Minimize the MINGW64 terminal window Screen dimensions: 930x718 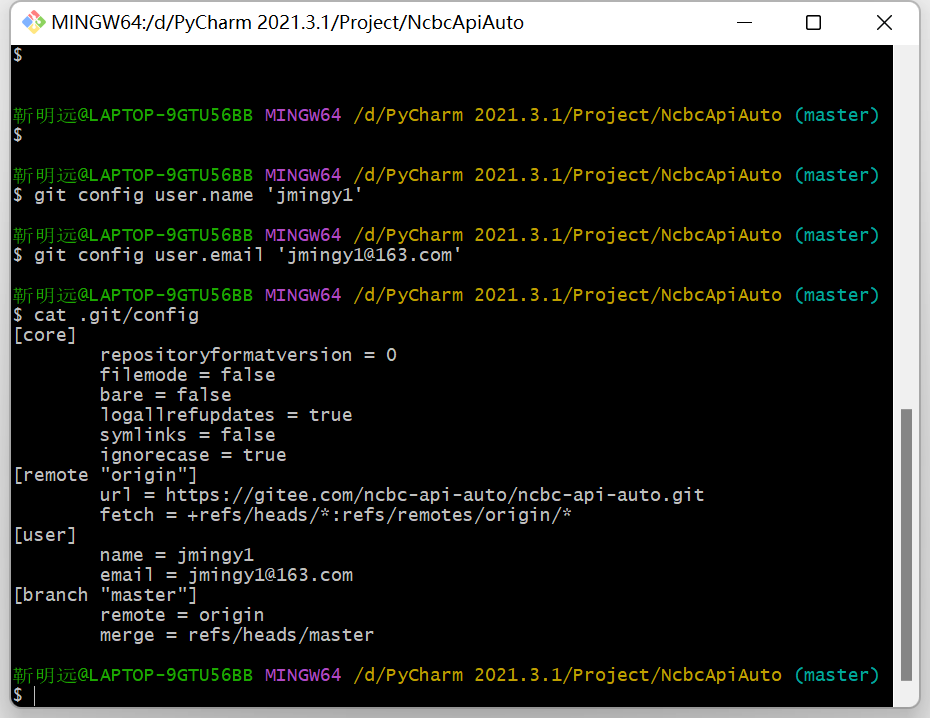coord(744,23)
